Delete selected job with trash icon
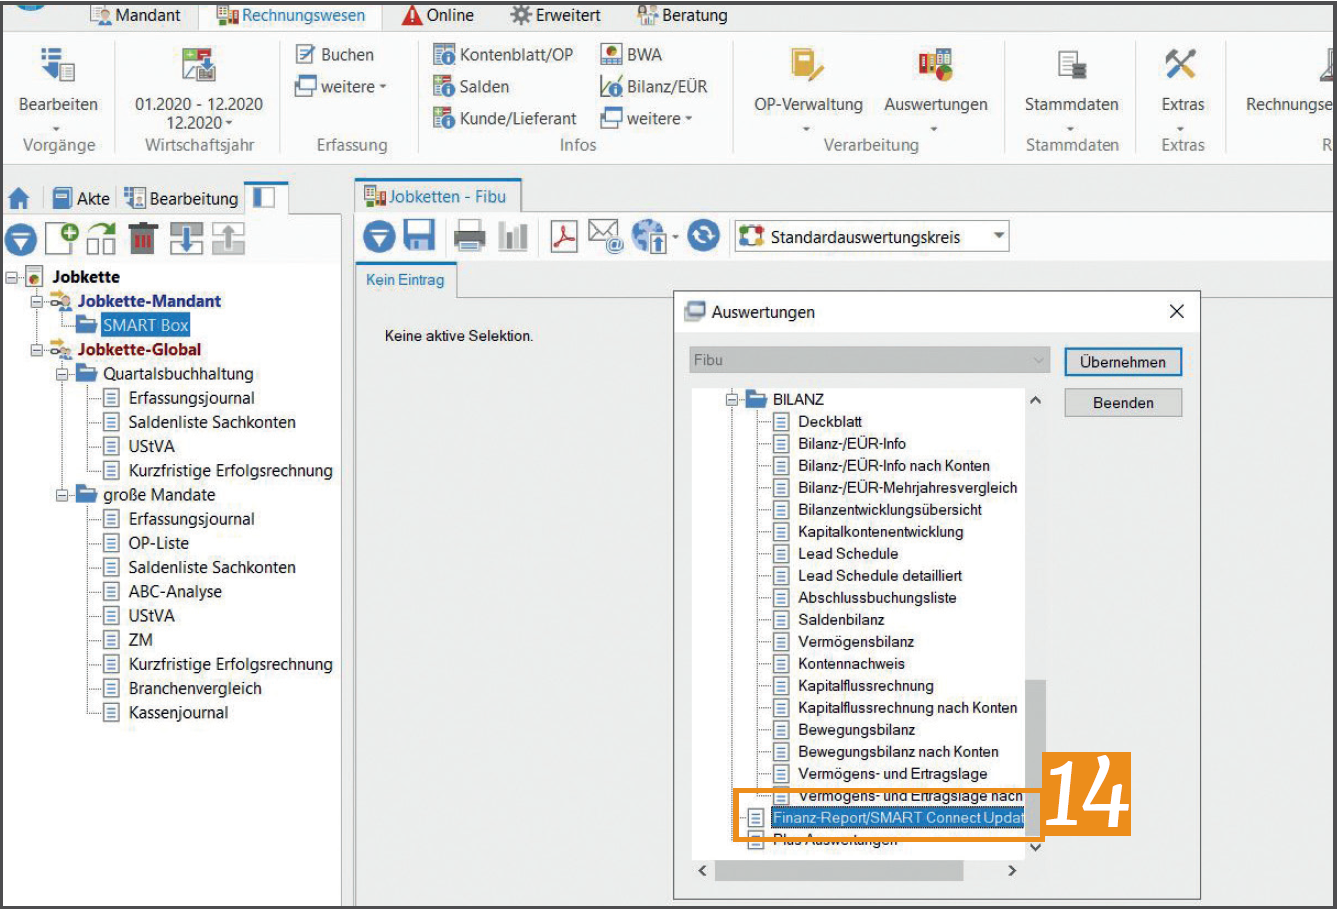 (143, 238)
